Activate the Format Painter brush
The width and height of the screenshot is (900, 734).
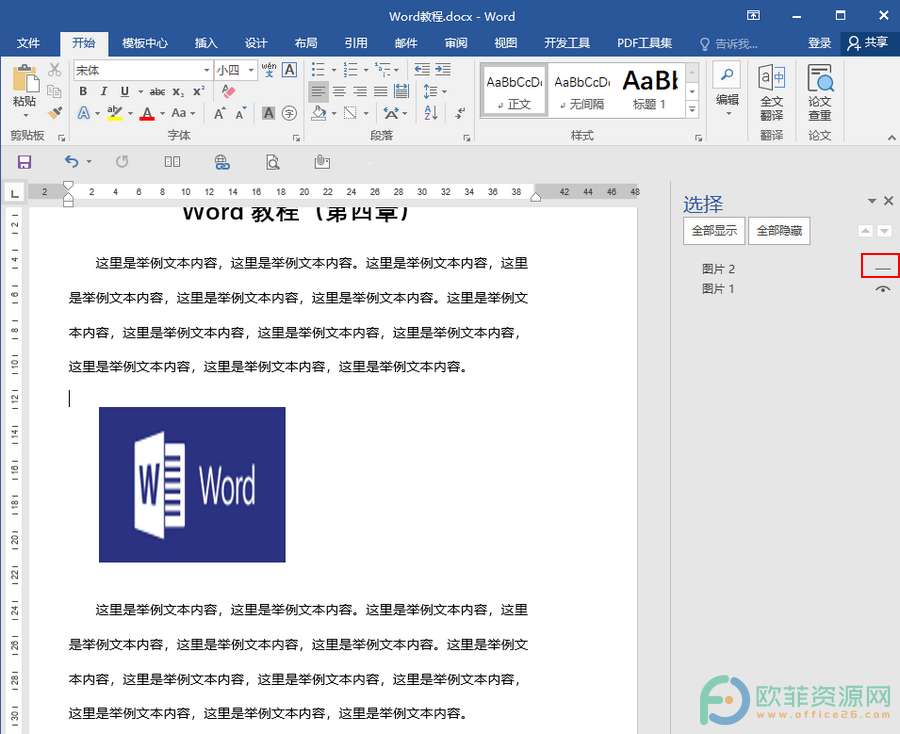pyautogui.click(x=55, y=112)
